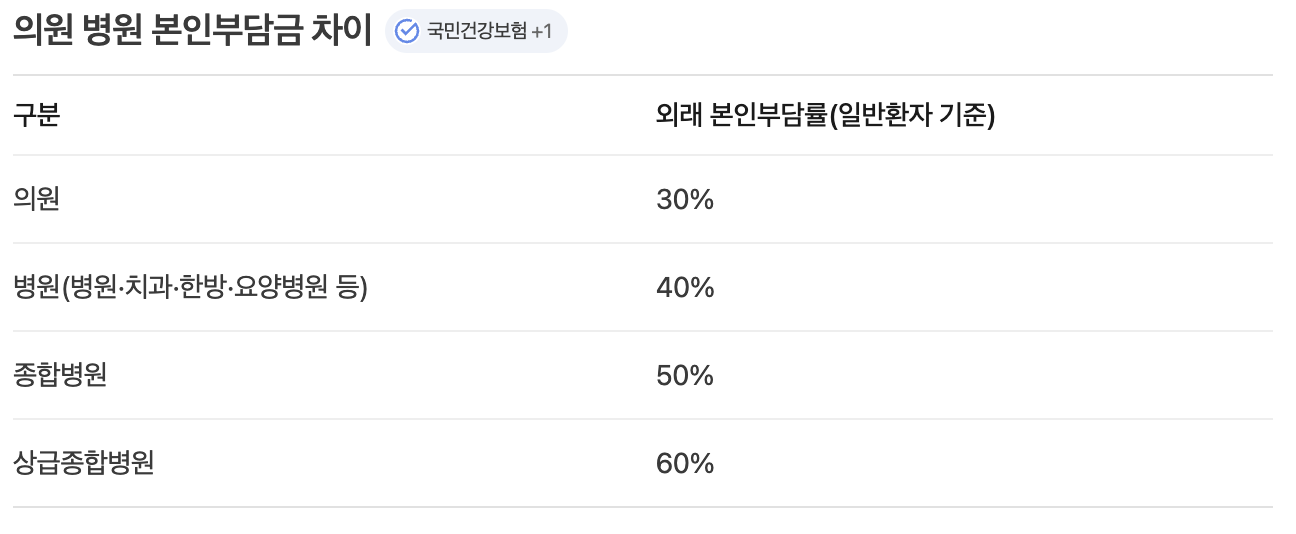1296x534 pixels.
Task: Click the word 본인부담금 in the title
Action: point(233,31)
